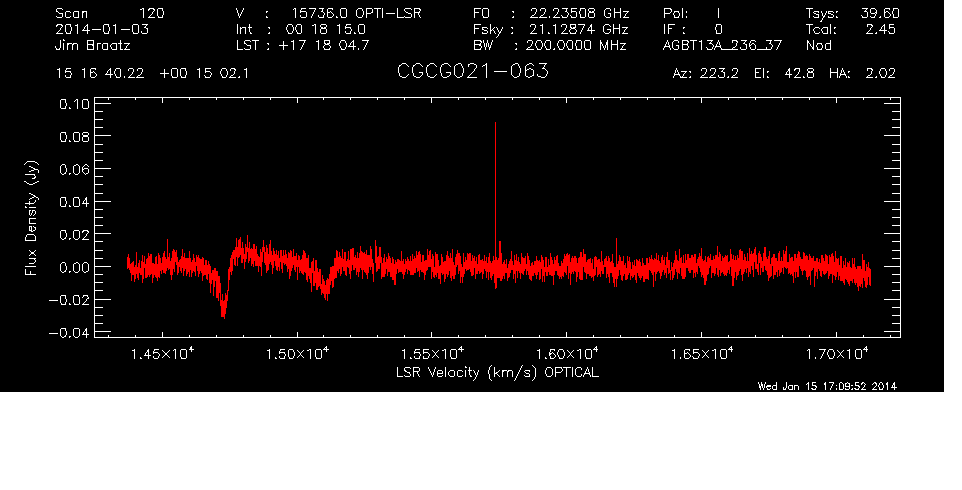Click observer name Jim Braatz
Screen dimensions: 962x490
[93, 45]
